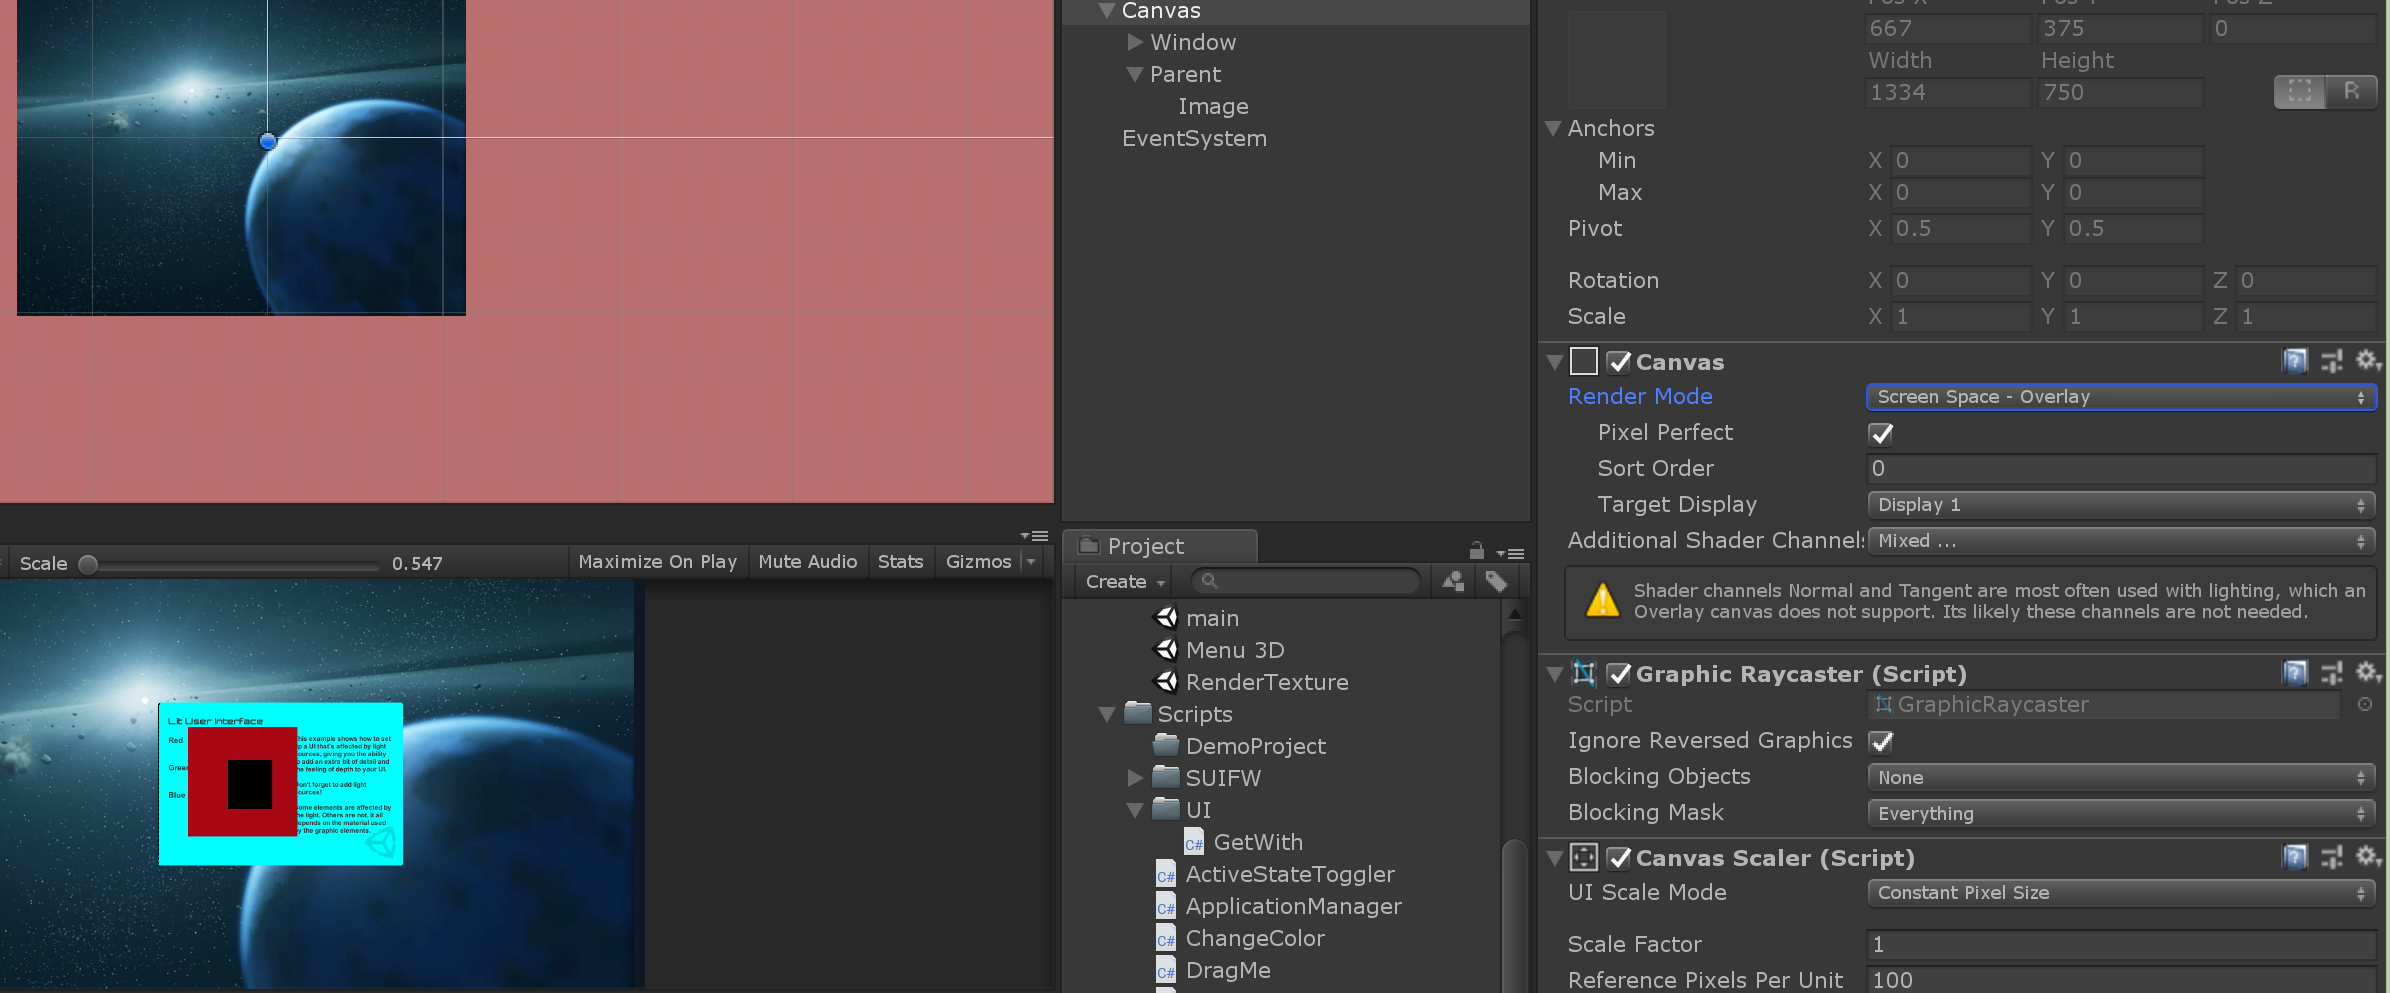Click the Gizmos button

(978, 562)
